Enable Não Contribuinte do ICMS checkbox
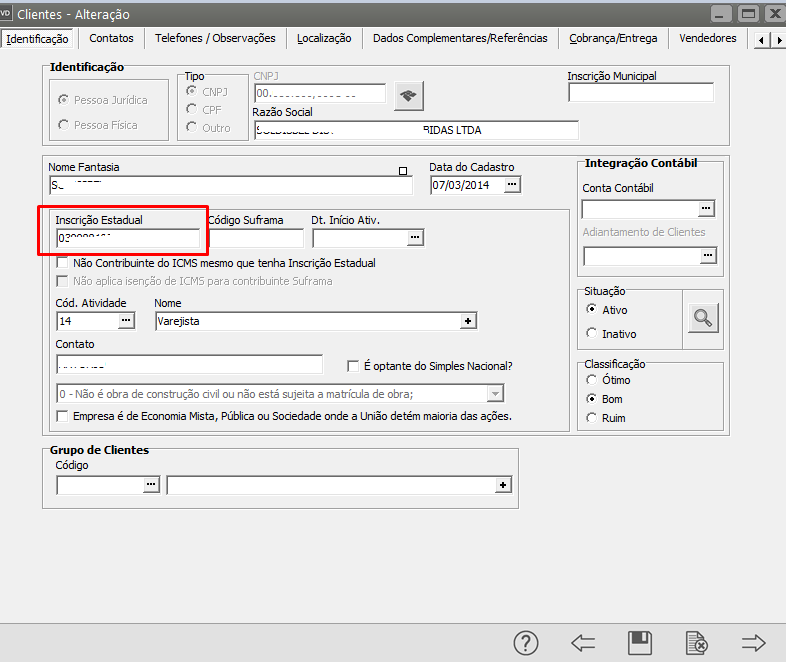The image size is (786, 662). tap(63, 263)
